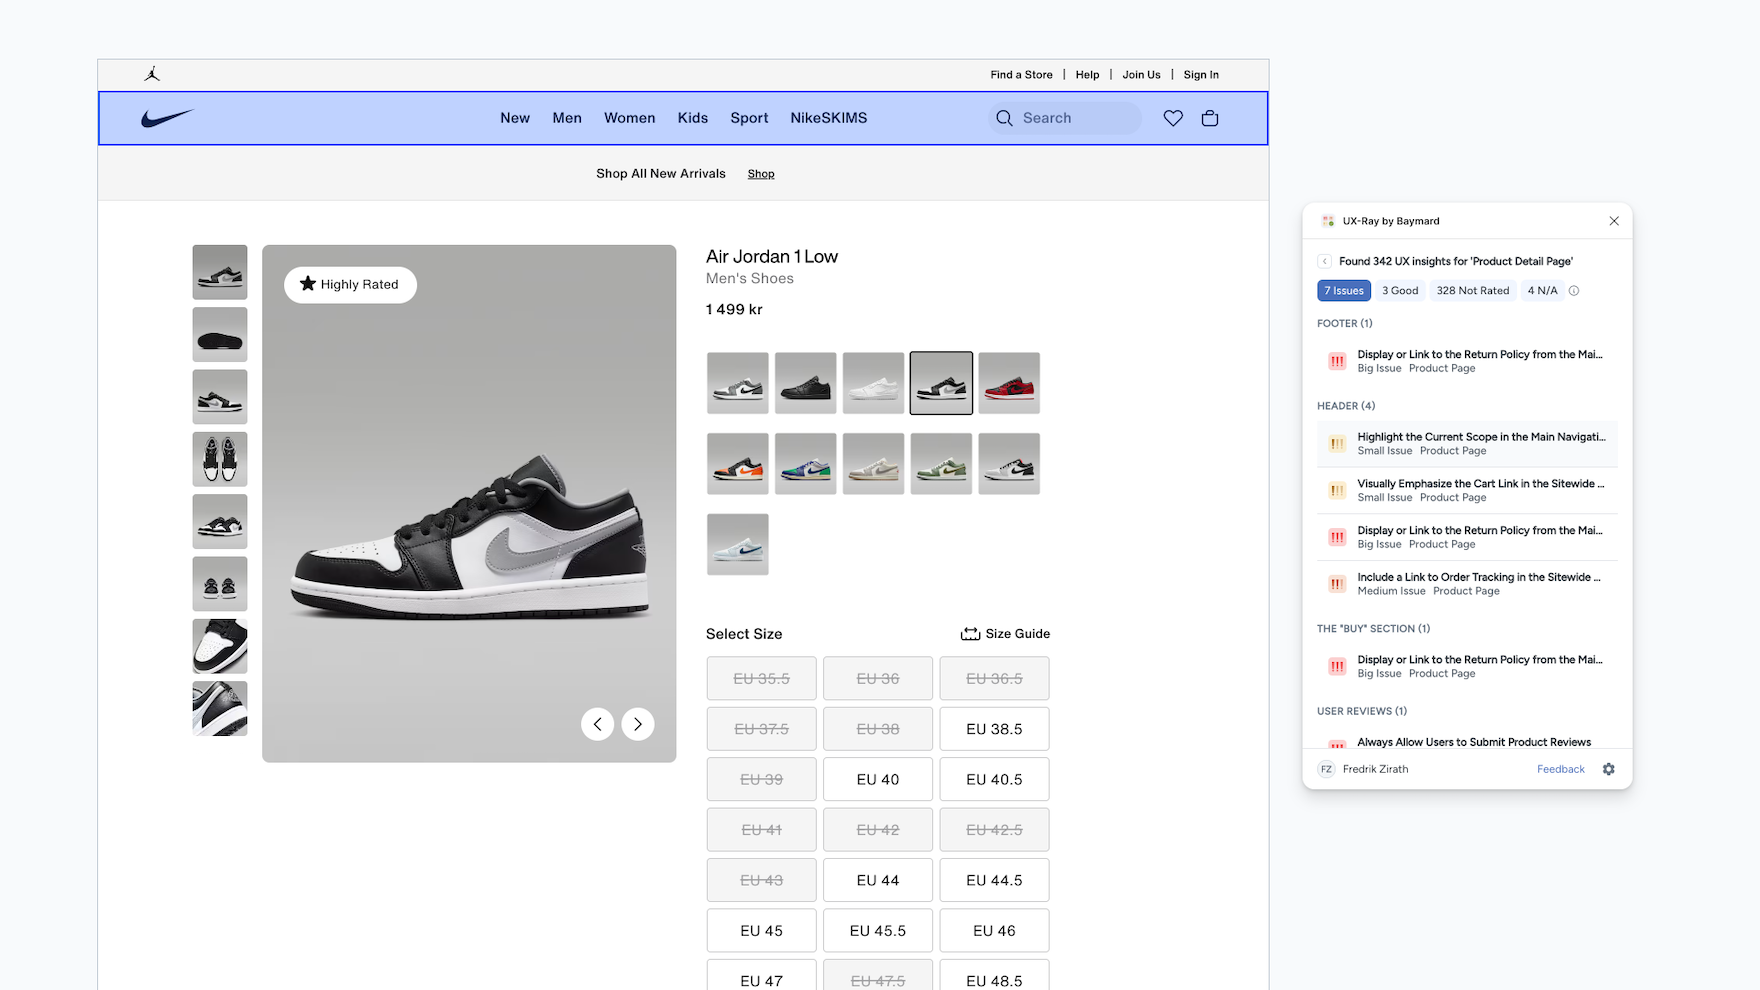
Task: Show the first side-view thumbnail
Action: (x=220, y=272)
